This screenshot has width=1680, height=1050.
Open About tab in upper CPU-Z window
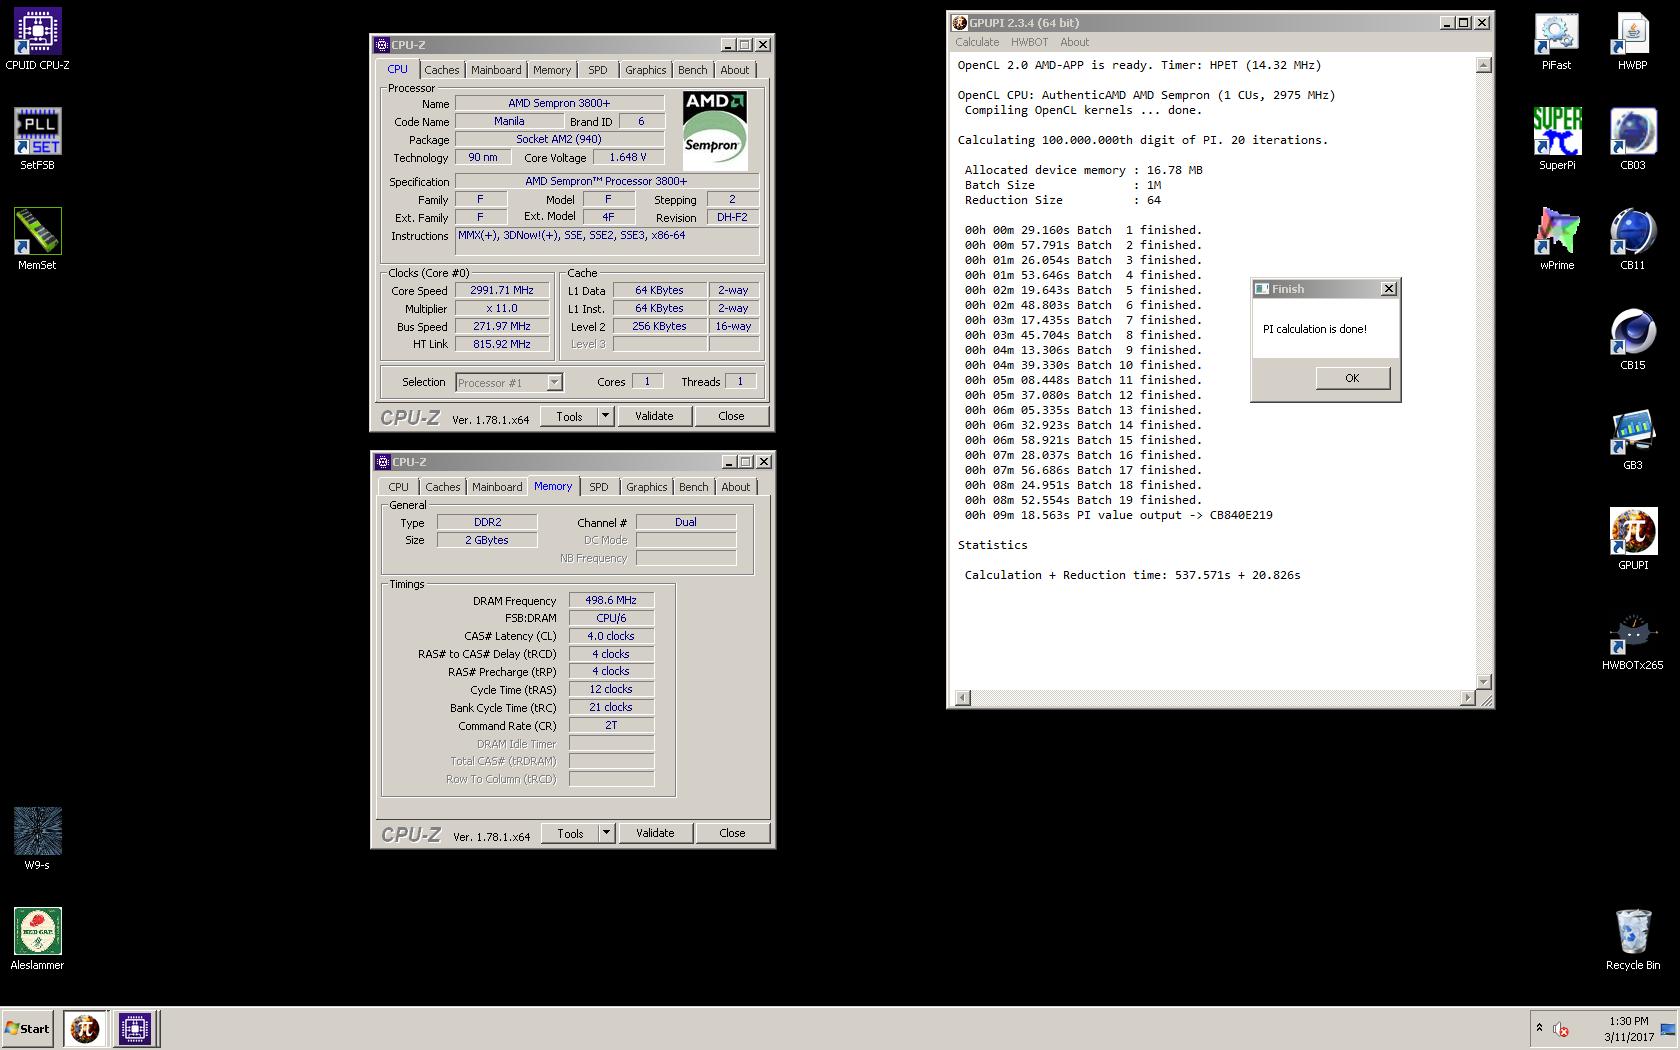[x=734, y=70]
